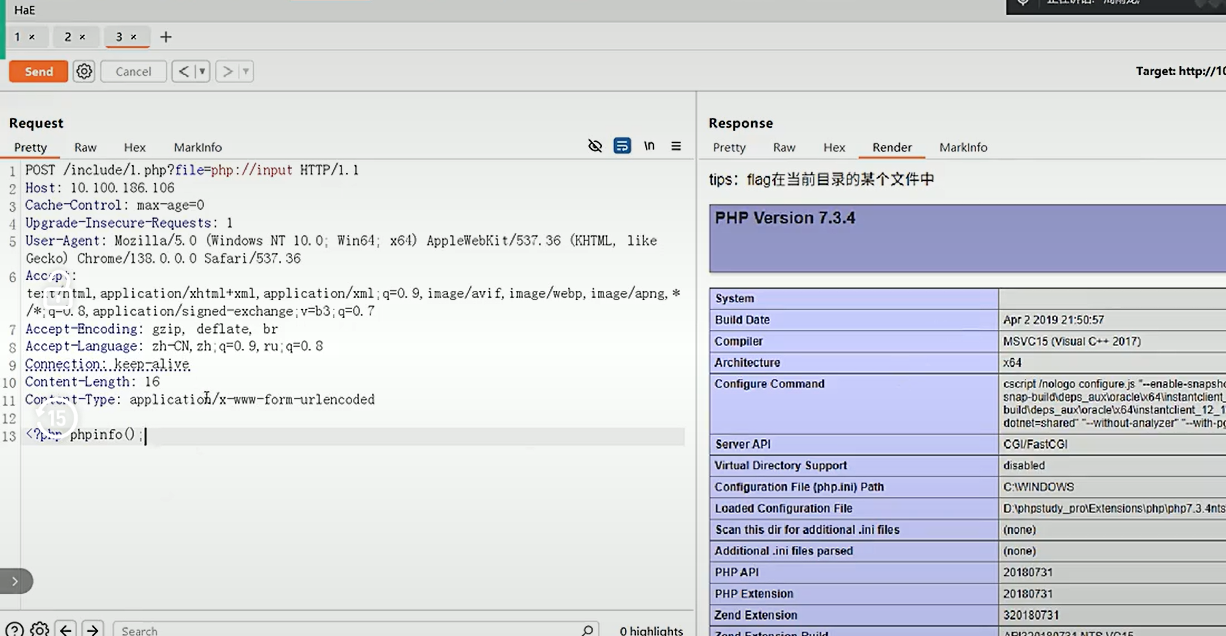
Task: Open Repeater settings gear icon
Action: click(84, 71)
